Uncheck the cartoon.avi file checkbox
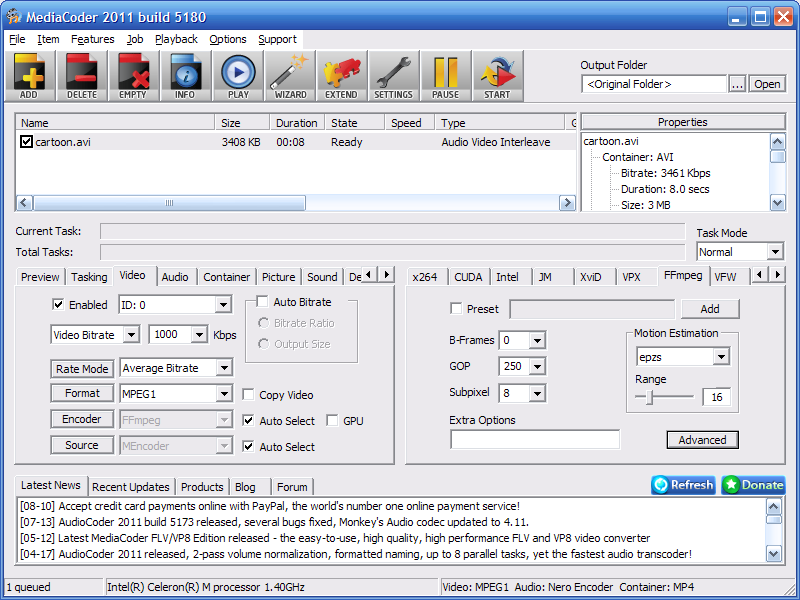This screenshot has height=600, width=800. click(27, 141)
